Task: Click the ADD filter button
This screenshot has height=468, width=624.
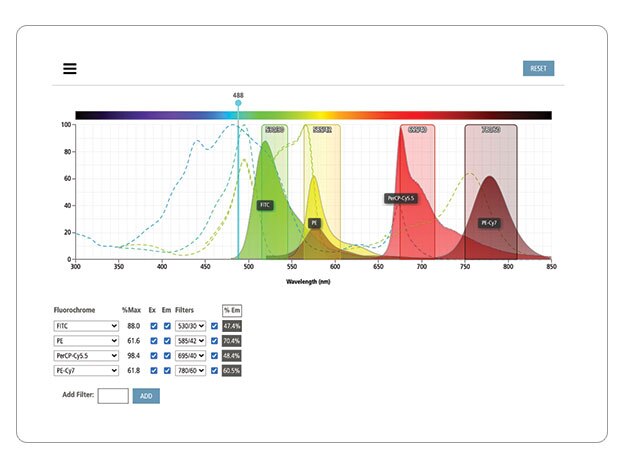Action: coord(146,396)
